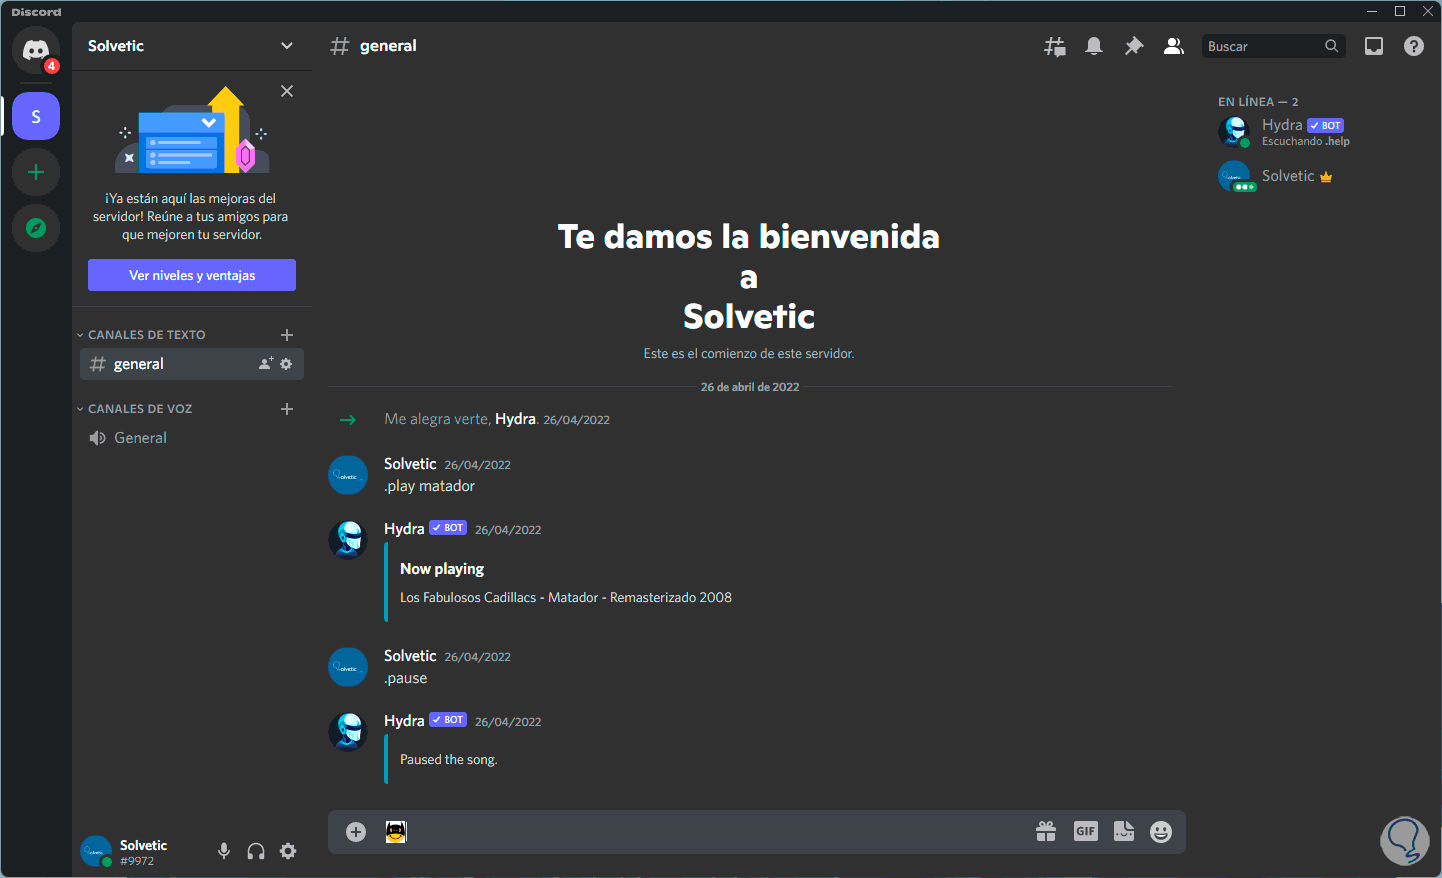Toggle microphone mute
1442x878 pixels.
click(x=224, y=851)
